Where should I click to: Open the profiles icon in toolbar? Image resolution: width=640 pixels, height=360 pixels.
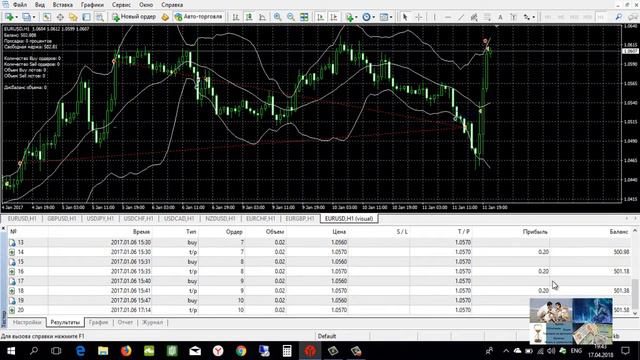coord(27,17)
